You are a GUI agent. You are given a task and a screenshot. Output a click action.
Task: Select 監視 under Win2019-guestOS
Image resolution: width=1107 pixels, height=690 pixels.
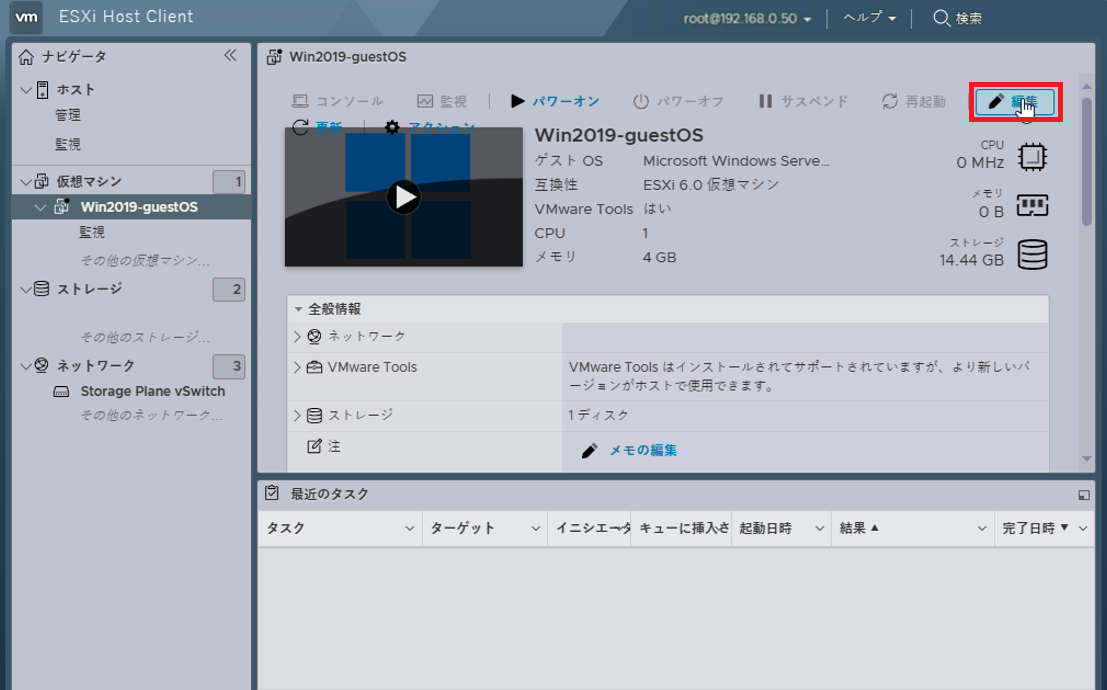92,232
